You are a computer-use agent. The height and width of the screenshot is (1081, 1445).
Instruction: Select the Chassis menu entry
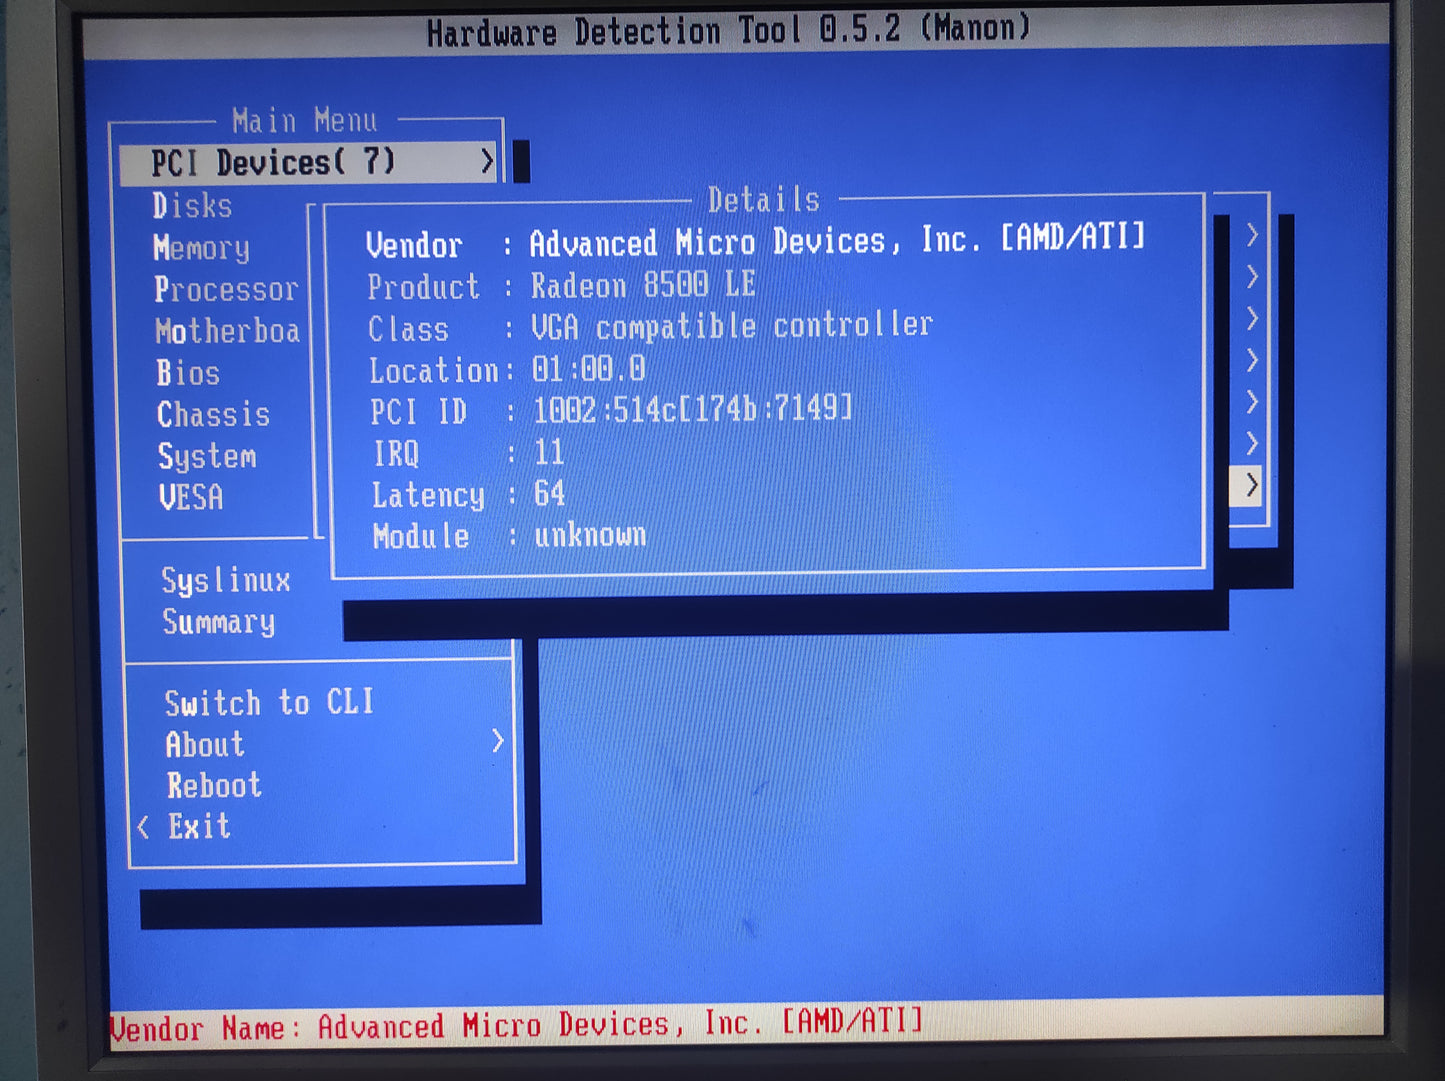coord(213,415)
